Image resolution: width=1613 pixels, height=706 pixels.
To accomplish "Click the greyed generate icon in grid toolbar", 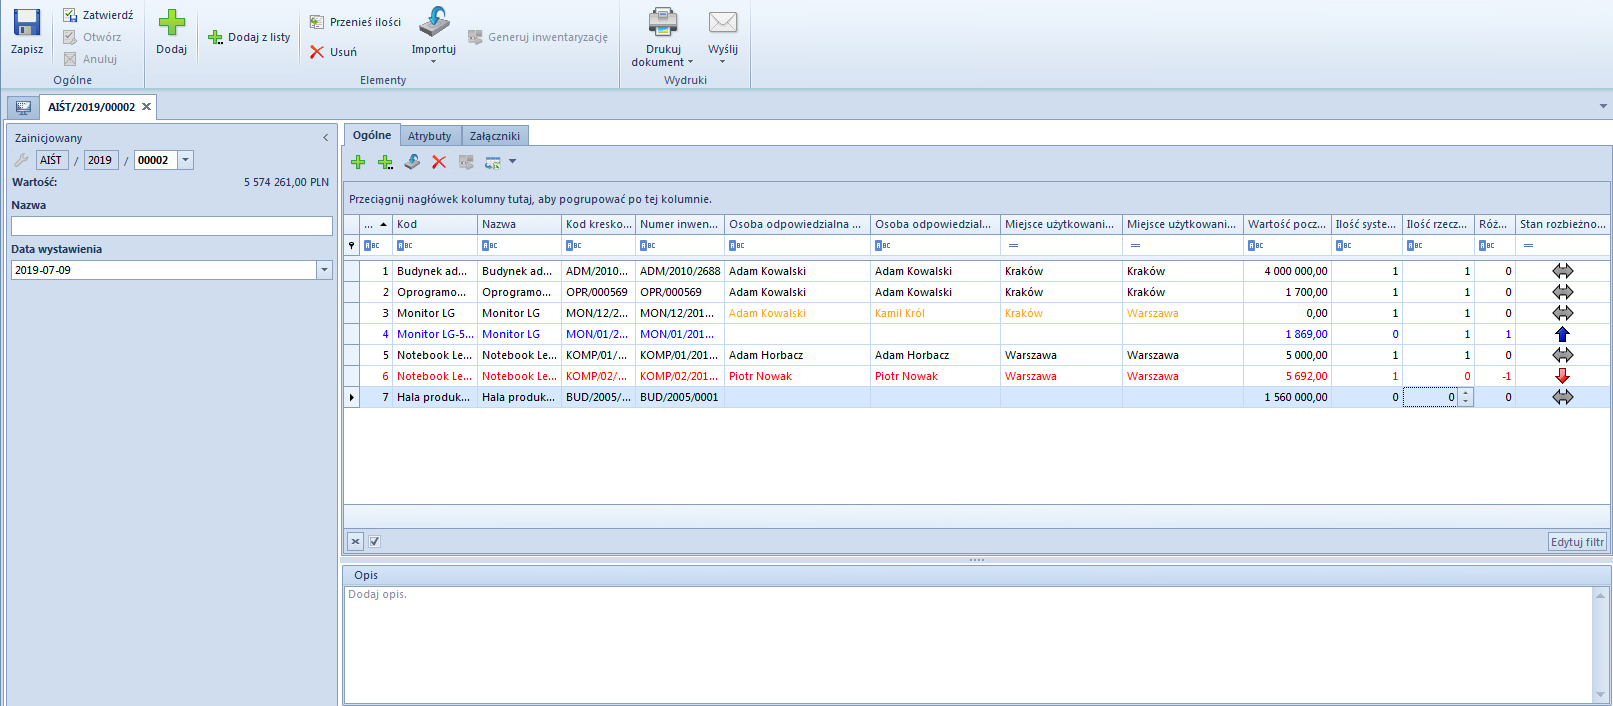I will point(466,162).
